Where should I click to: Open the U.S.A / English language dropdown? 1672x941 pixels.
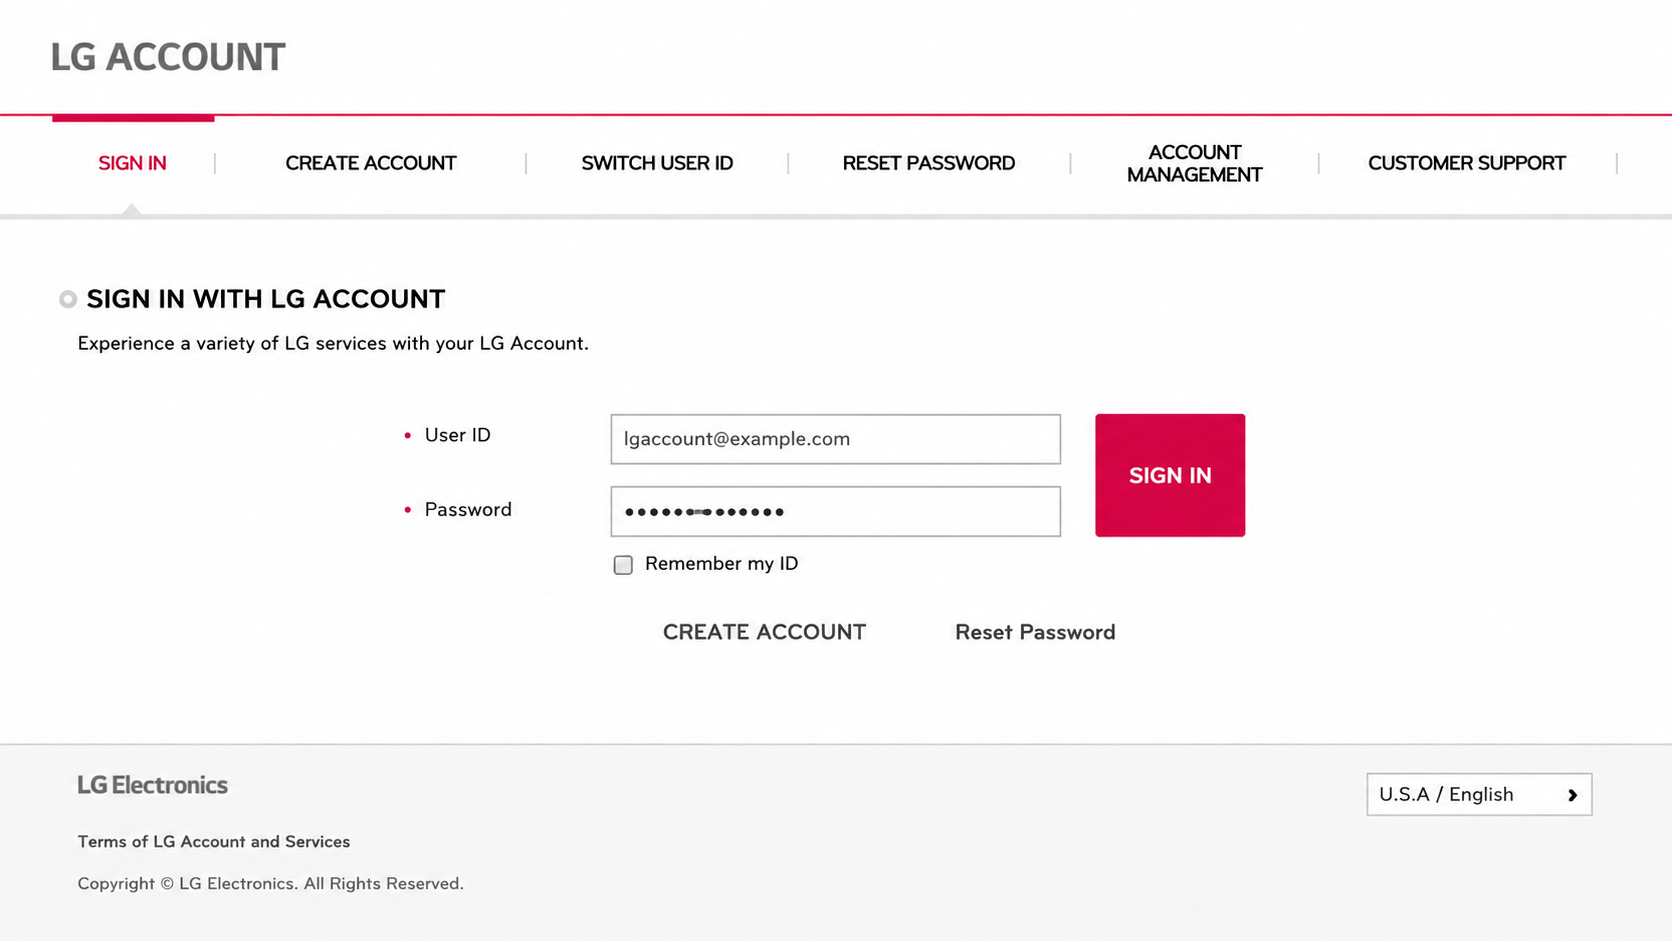pyautogui.click(x=1479, y=795)
